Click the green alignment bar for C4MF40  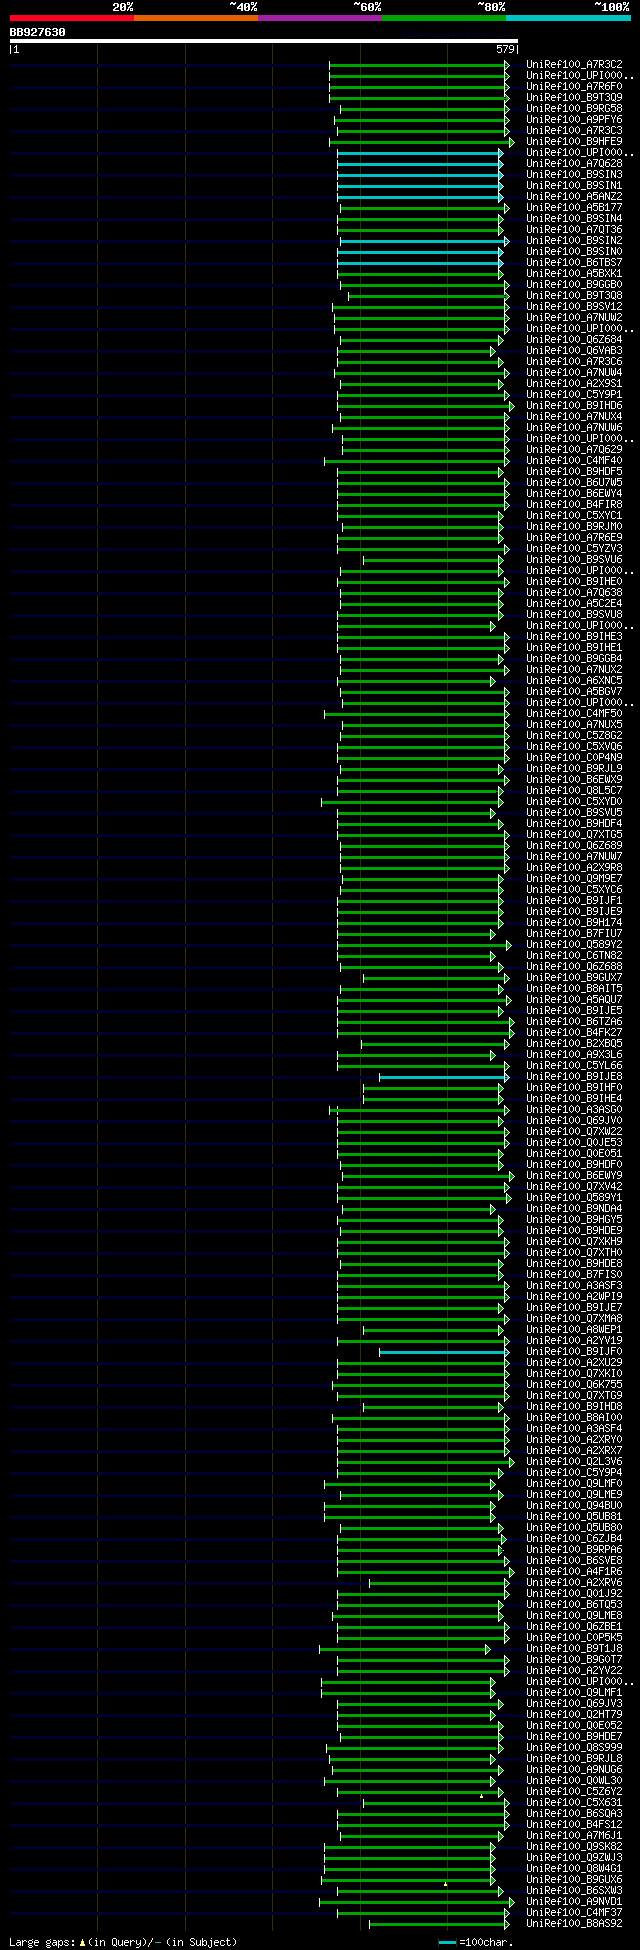pos(415,461)
